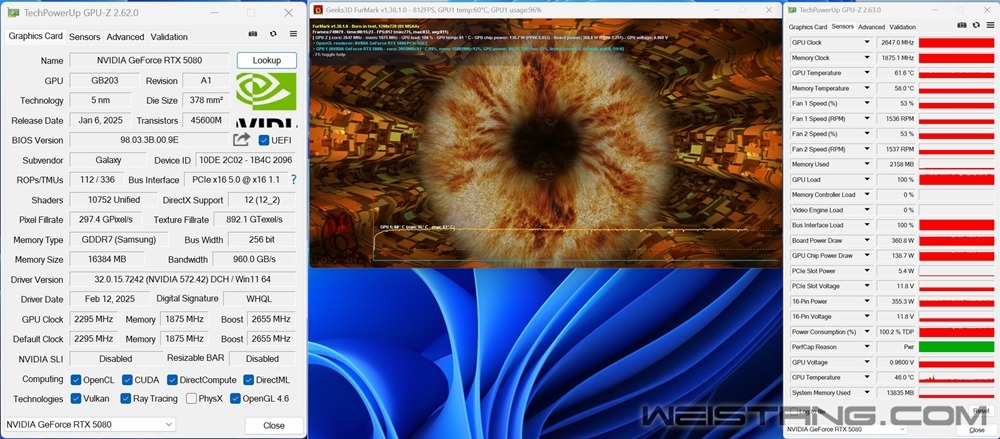Click the 360.8 W Board Power Draw value
Screen dimensions: 1000x439
896,241
